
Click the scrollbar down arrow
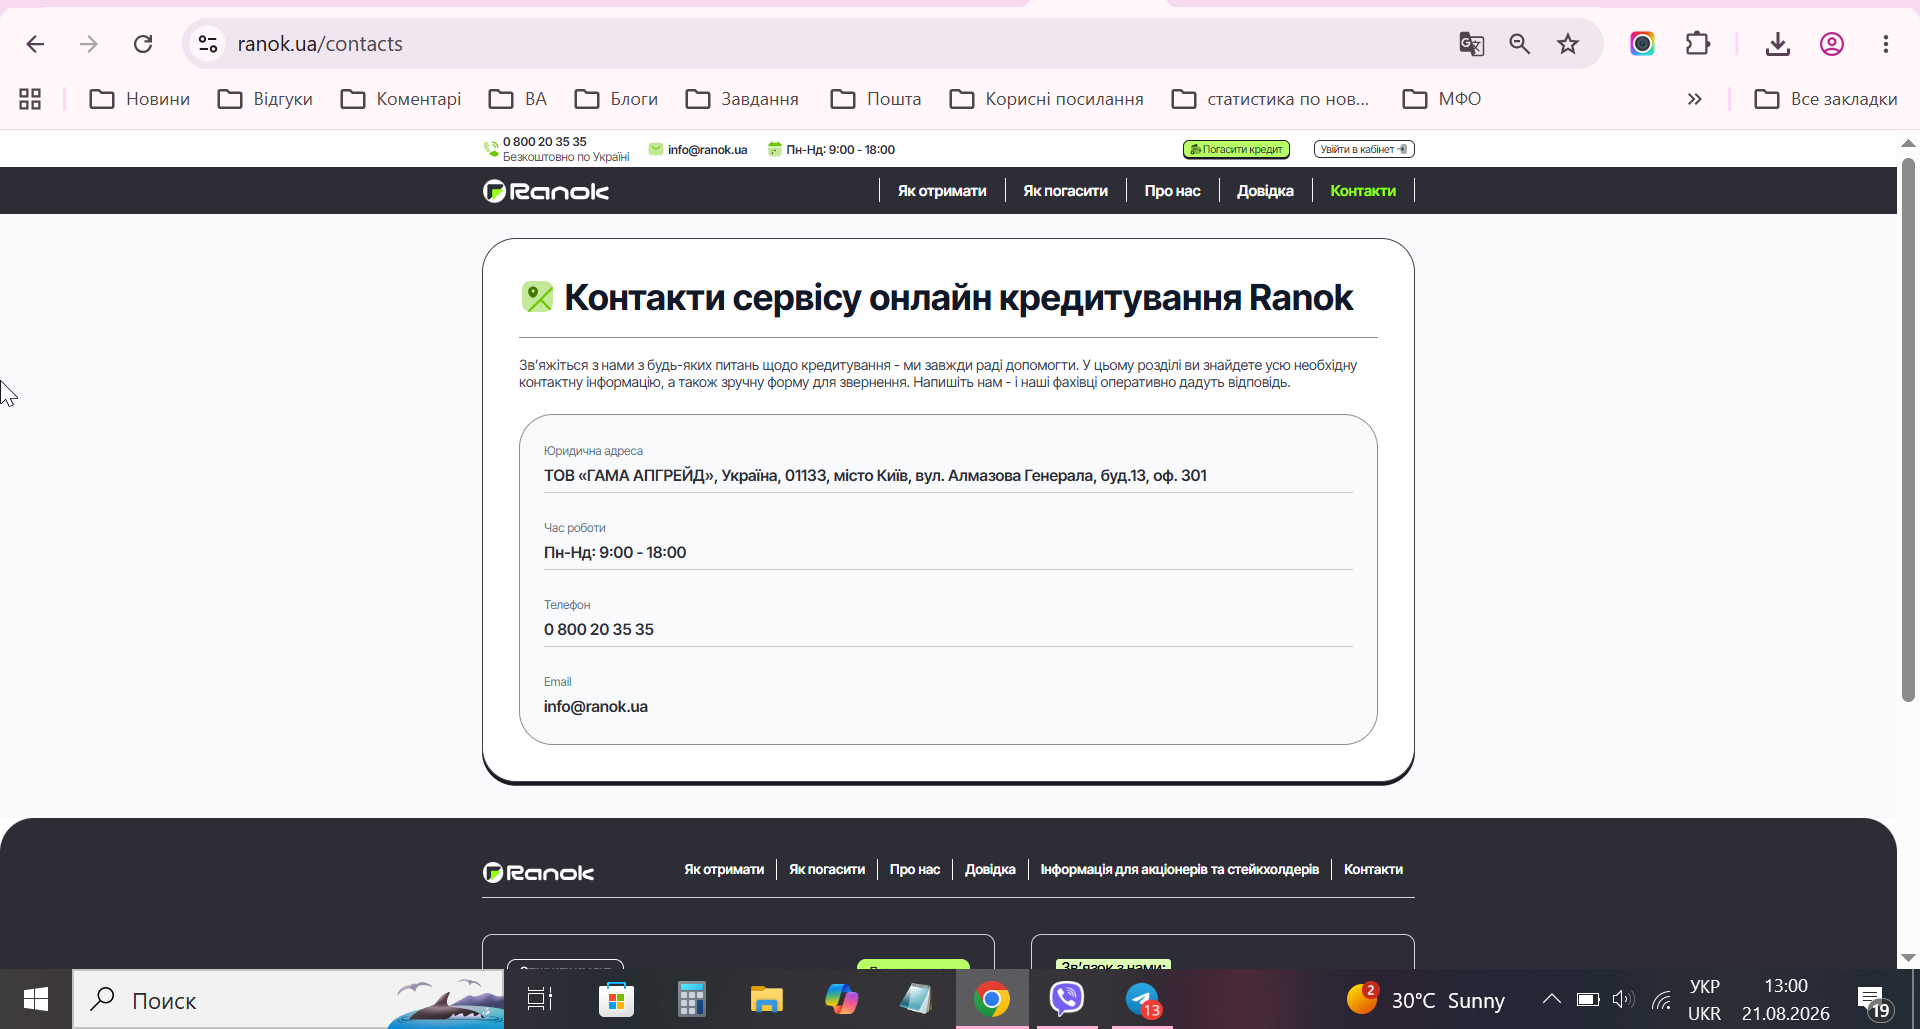(x=1908, y=957)
